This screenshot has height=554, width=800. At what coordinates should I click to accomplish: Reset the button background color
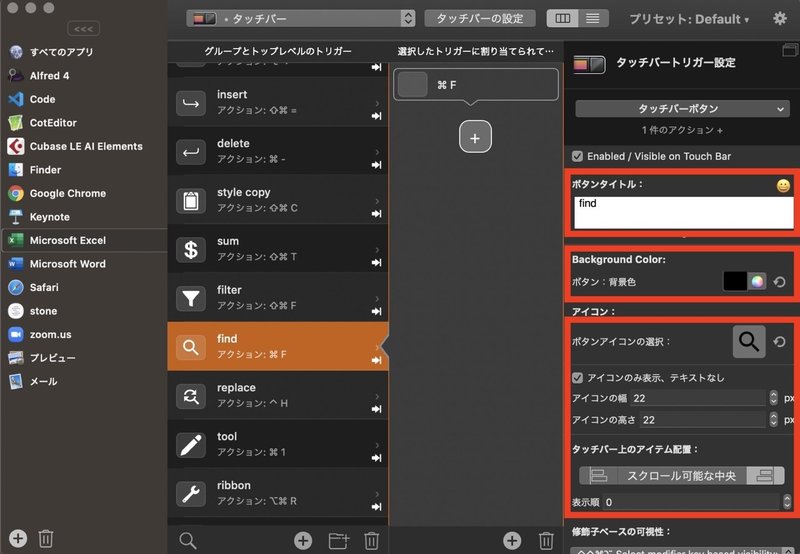pyautogui.click(x=780, y=282)
